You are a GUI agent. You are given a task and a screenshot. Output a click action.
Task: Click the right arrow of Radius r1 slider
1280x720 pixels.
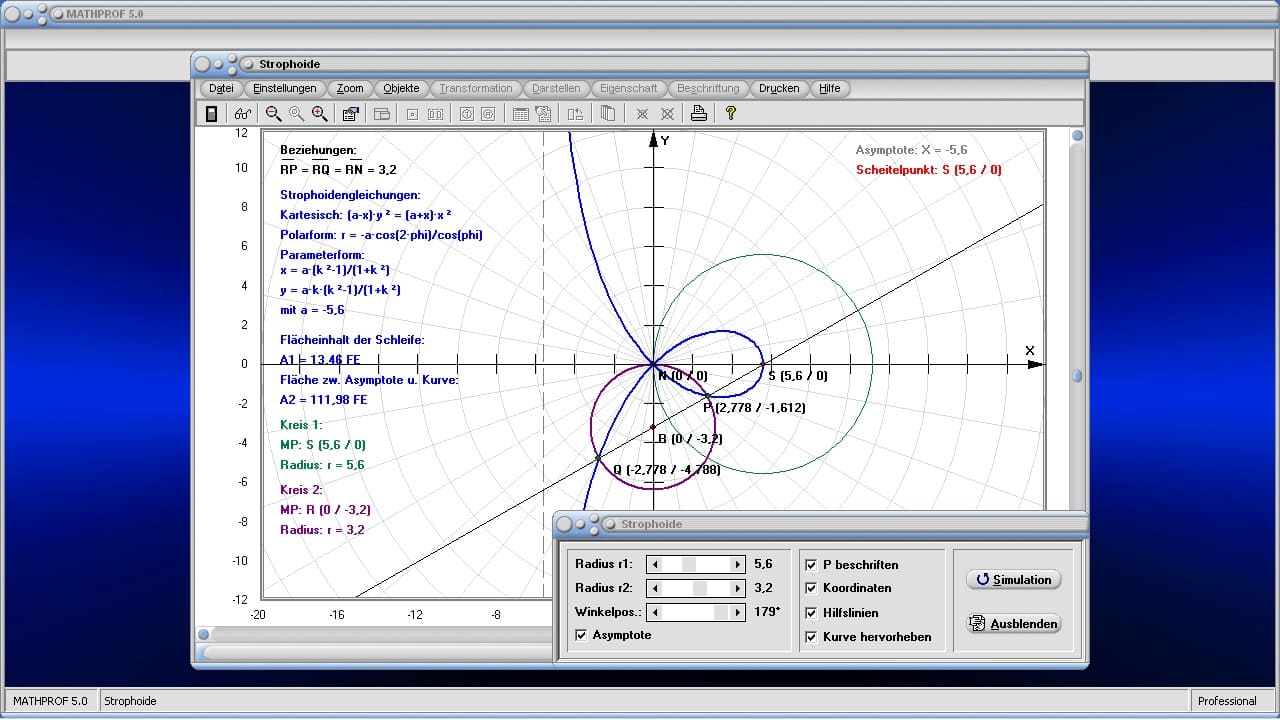pyautogui.click(x=738, y=565)
